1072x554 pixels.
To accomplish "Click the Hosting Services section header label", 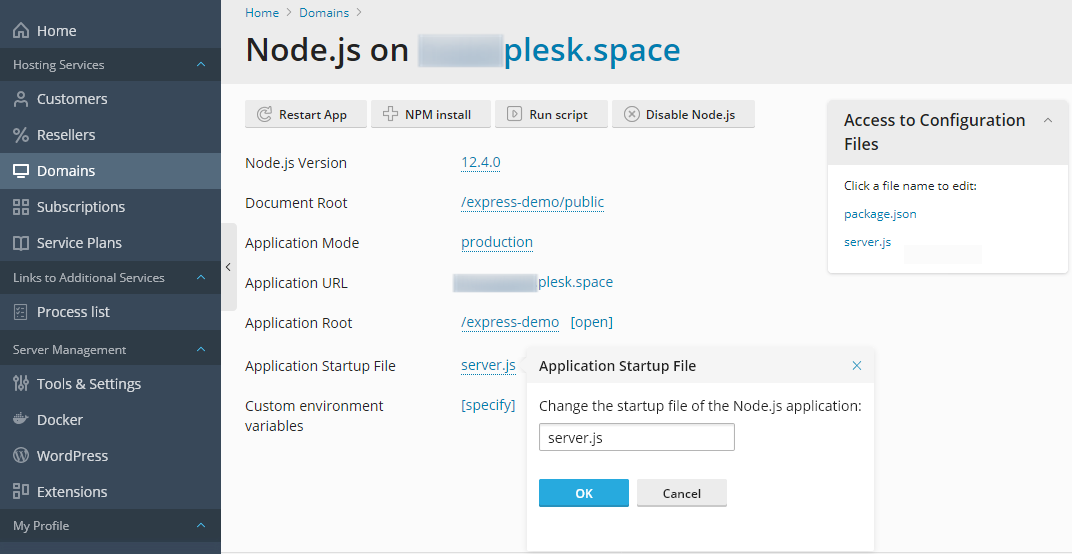I will (x=59, y=65).
